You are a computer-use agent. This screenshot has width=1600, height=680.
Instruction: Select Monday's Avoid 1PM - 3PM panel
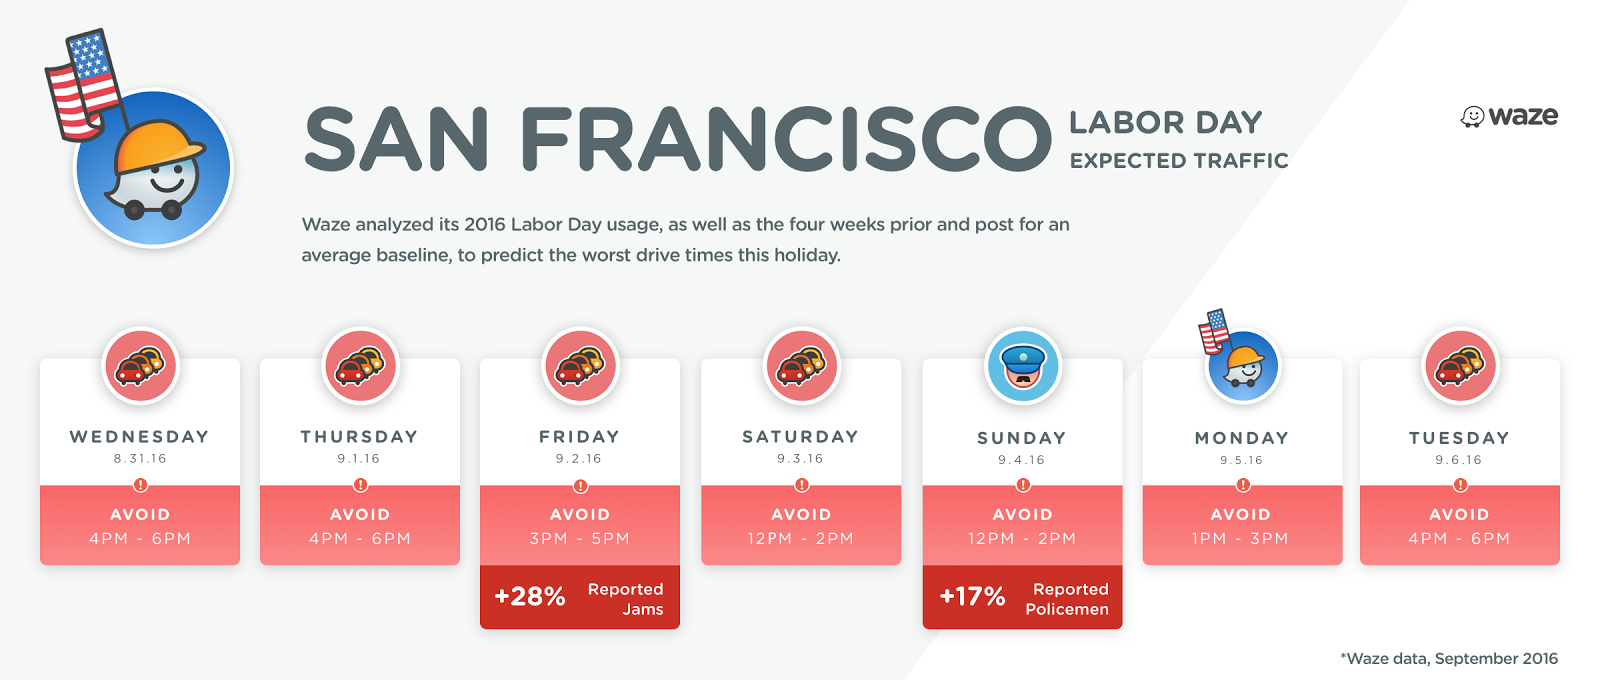(1242, 526)
